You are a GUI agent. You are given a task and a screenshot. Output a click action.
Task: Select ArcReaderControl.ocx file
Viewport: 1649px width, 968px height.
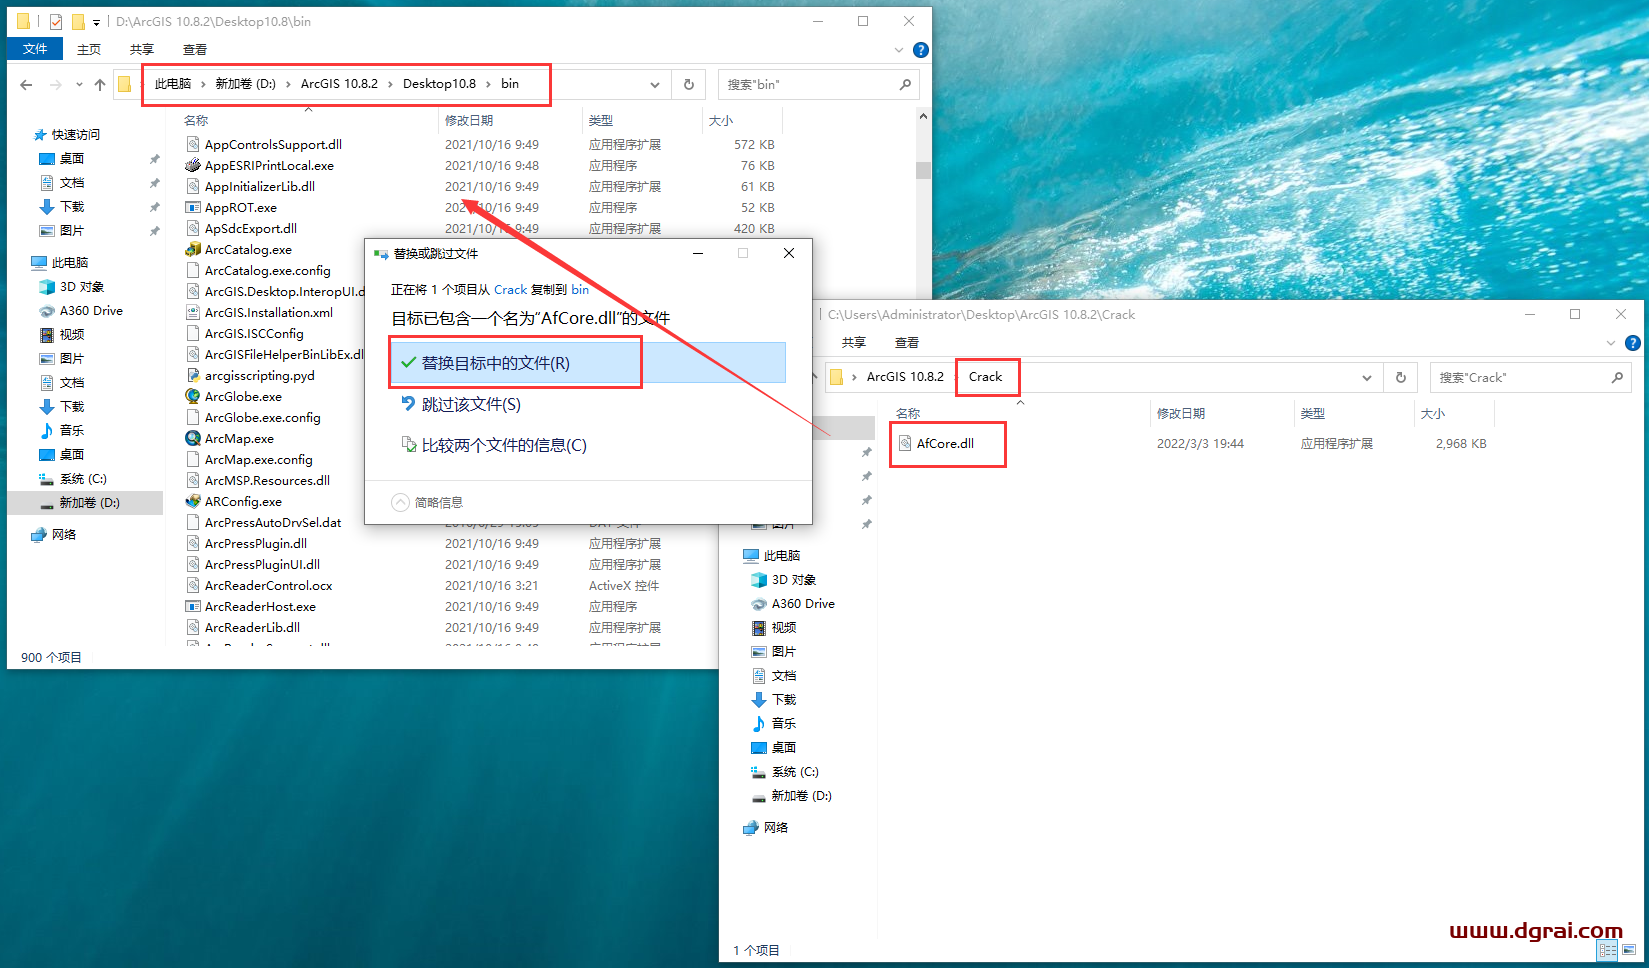tap(268, 585)
